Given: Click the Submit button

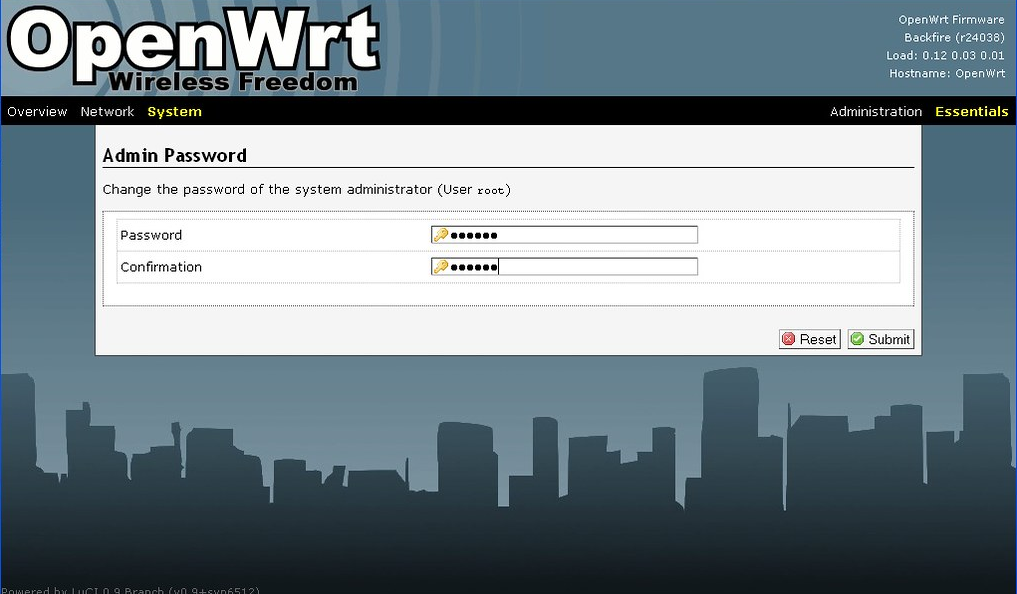Looking at the screenshot, I should point(881,339).
